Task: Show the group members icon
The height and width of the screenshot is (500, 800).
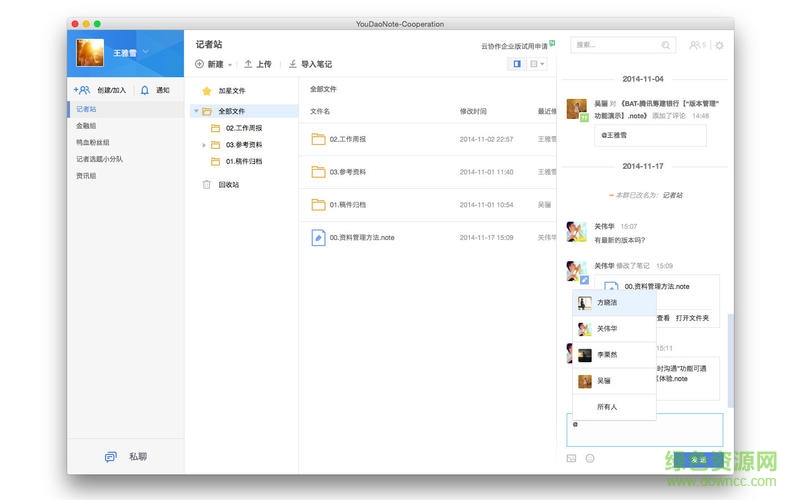Action: click(696, 45)
